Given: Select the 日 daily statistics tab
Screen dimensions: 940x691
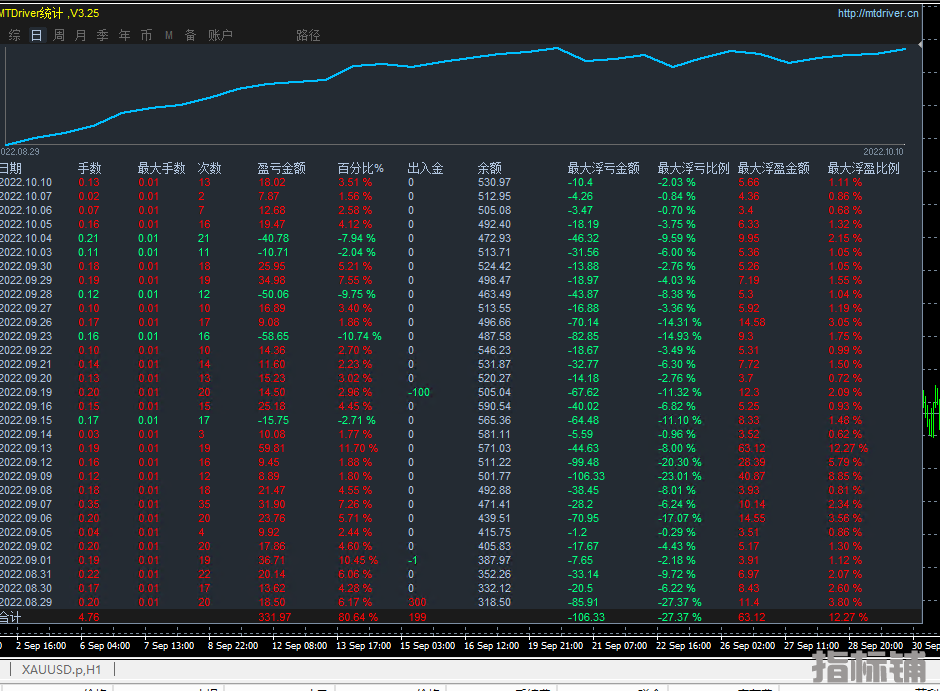Looking at the screenshot, I should [x=37, y=35].
